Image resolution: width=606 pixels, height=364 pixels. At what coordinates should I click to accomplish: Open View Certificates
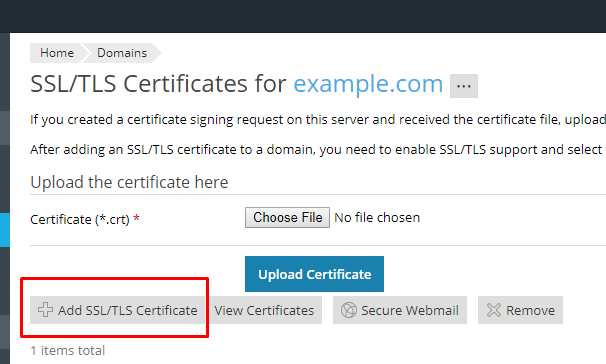(266, 310)
